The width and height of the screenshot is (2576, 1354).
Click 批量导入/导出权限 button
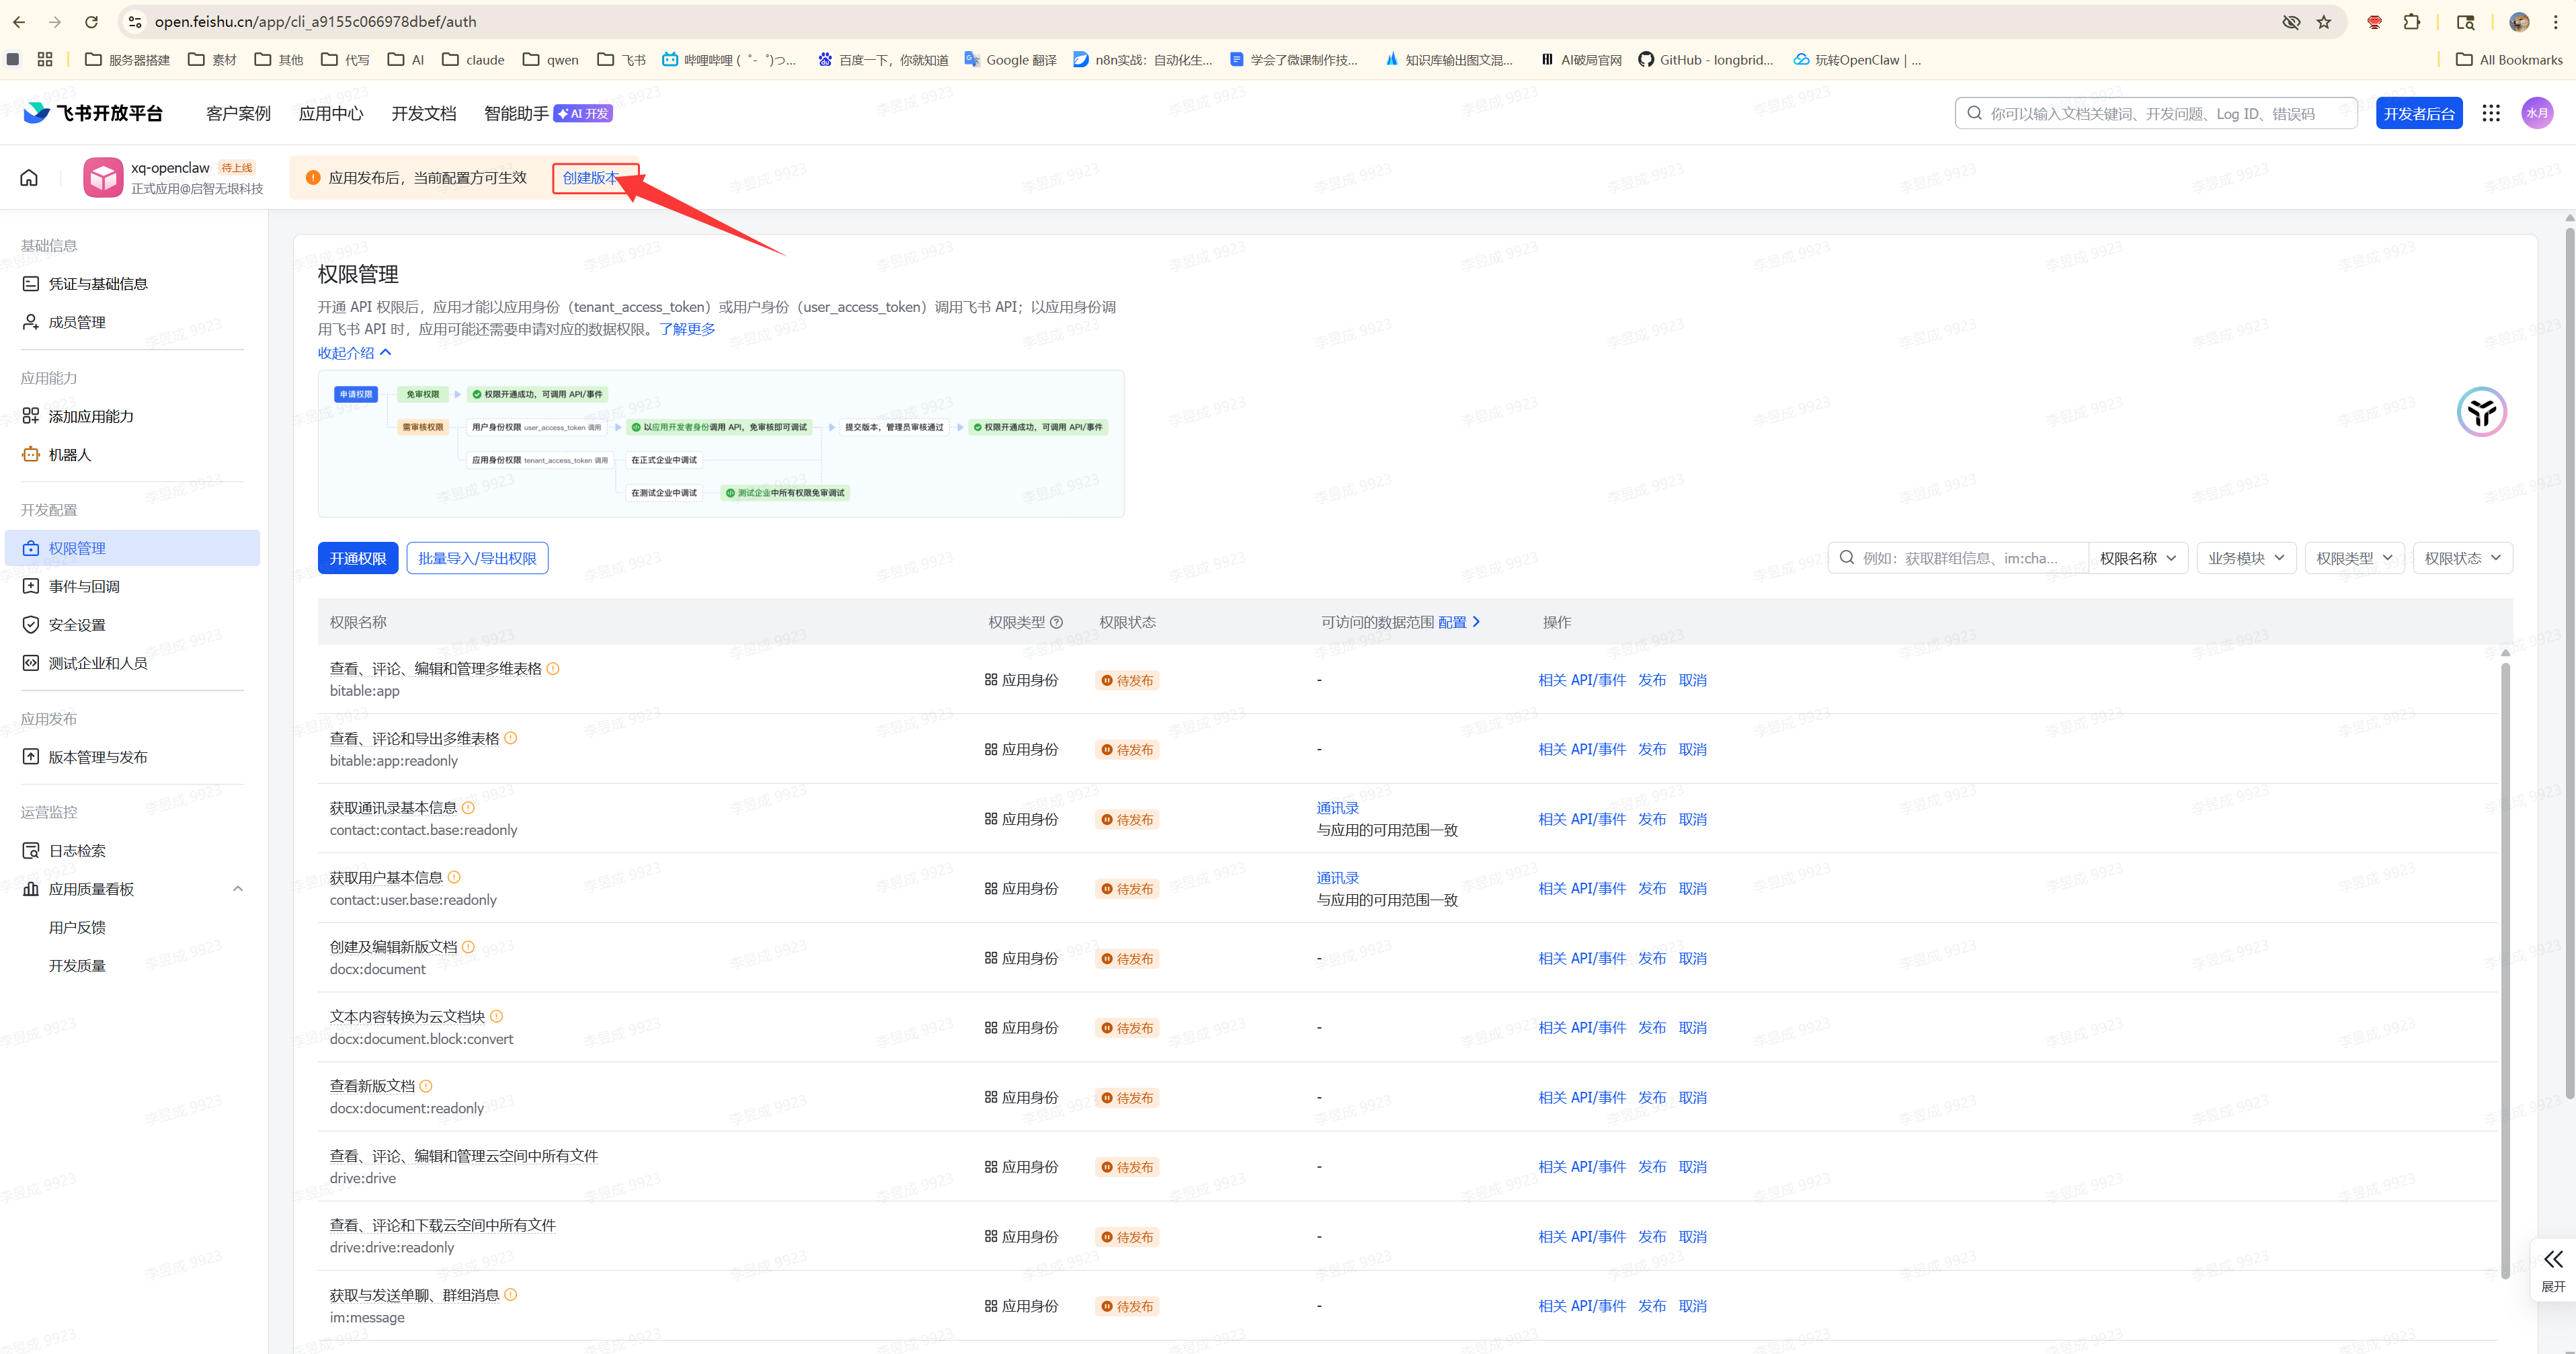click(477, 558)
